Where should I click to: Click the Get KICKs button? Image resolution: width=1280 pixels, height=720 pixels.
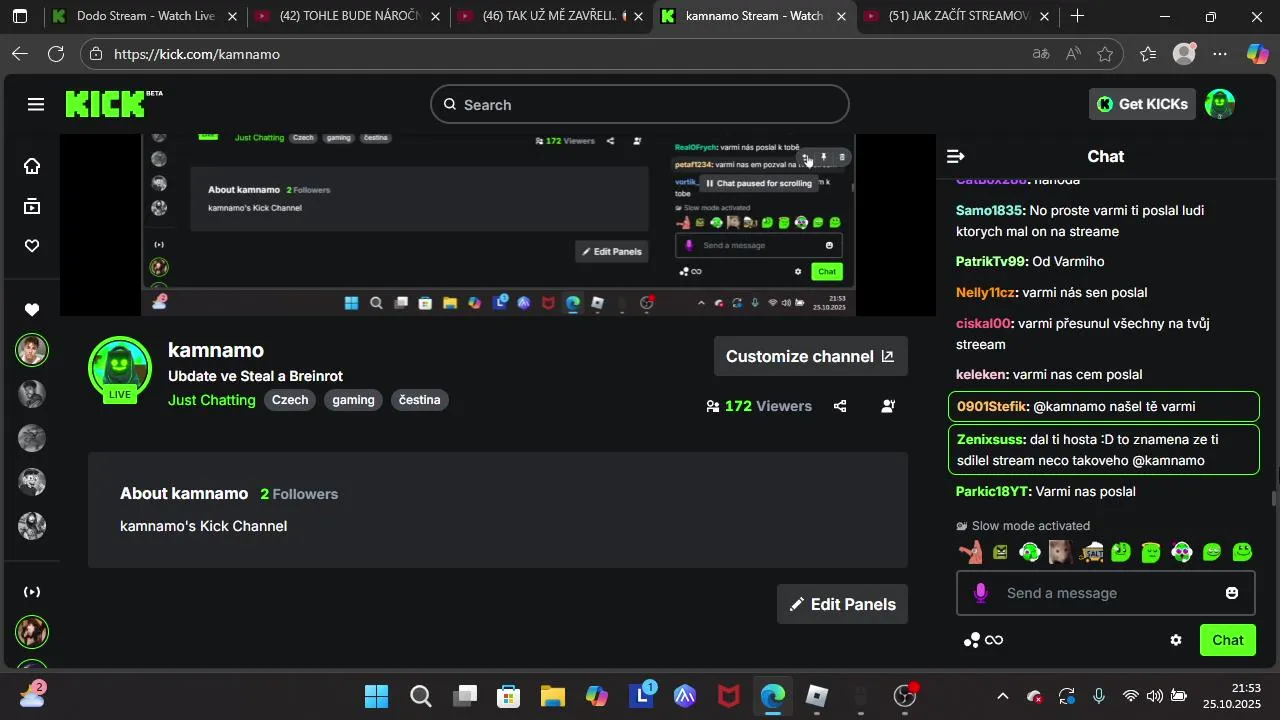tap(1142, 104)
